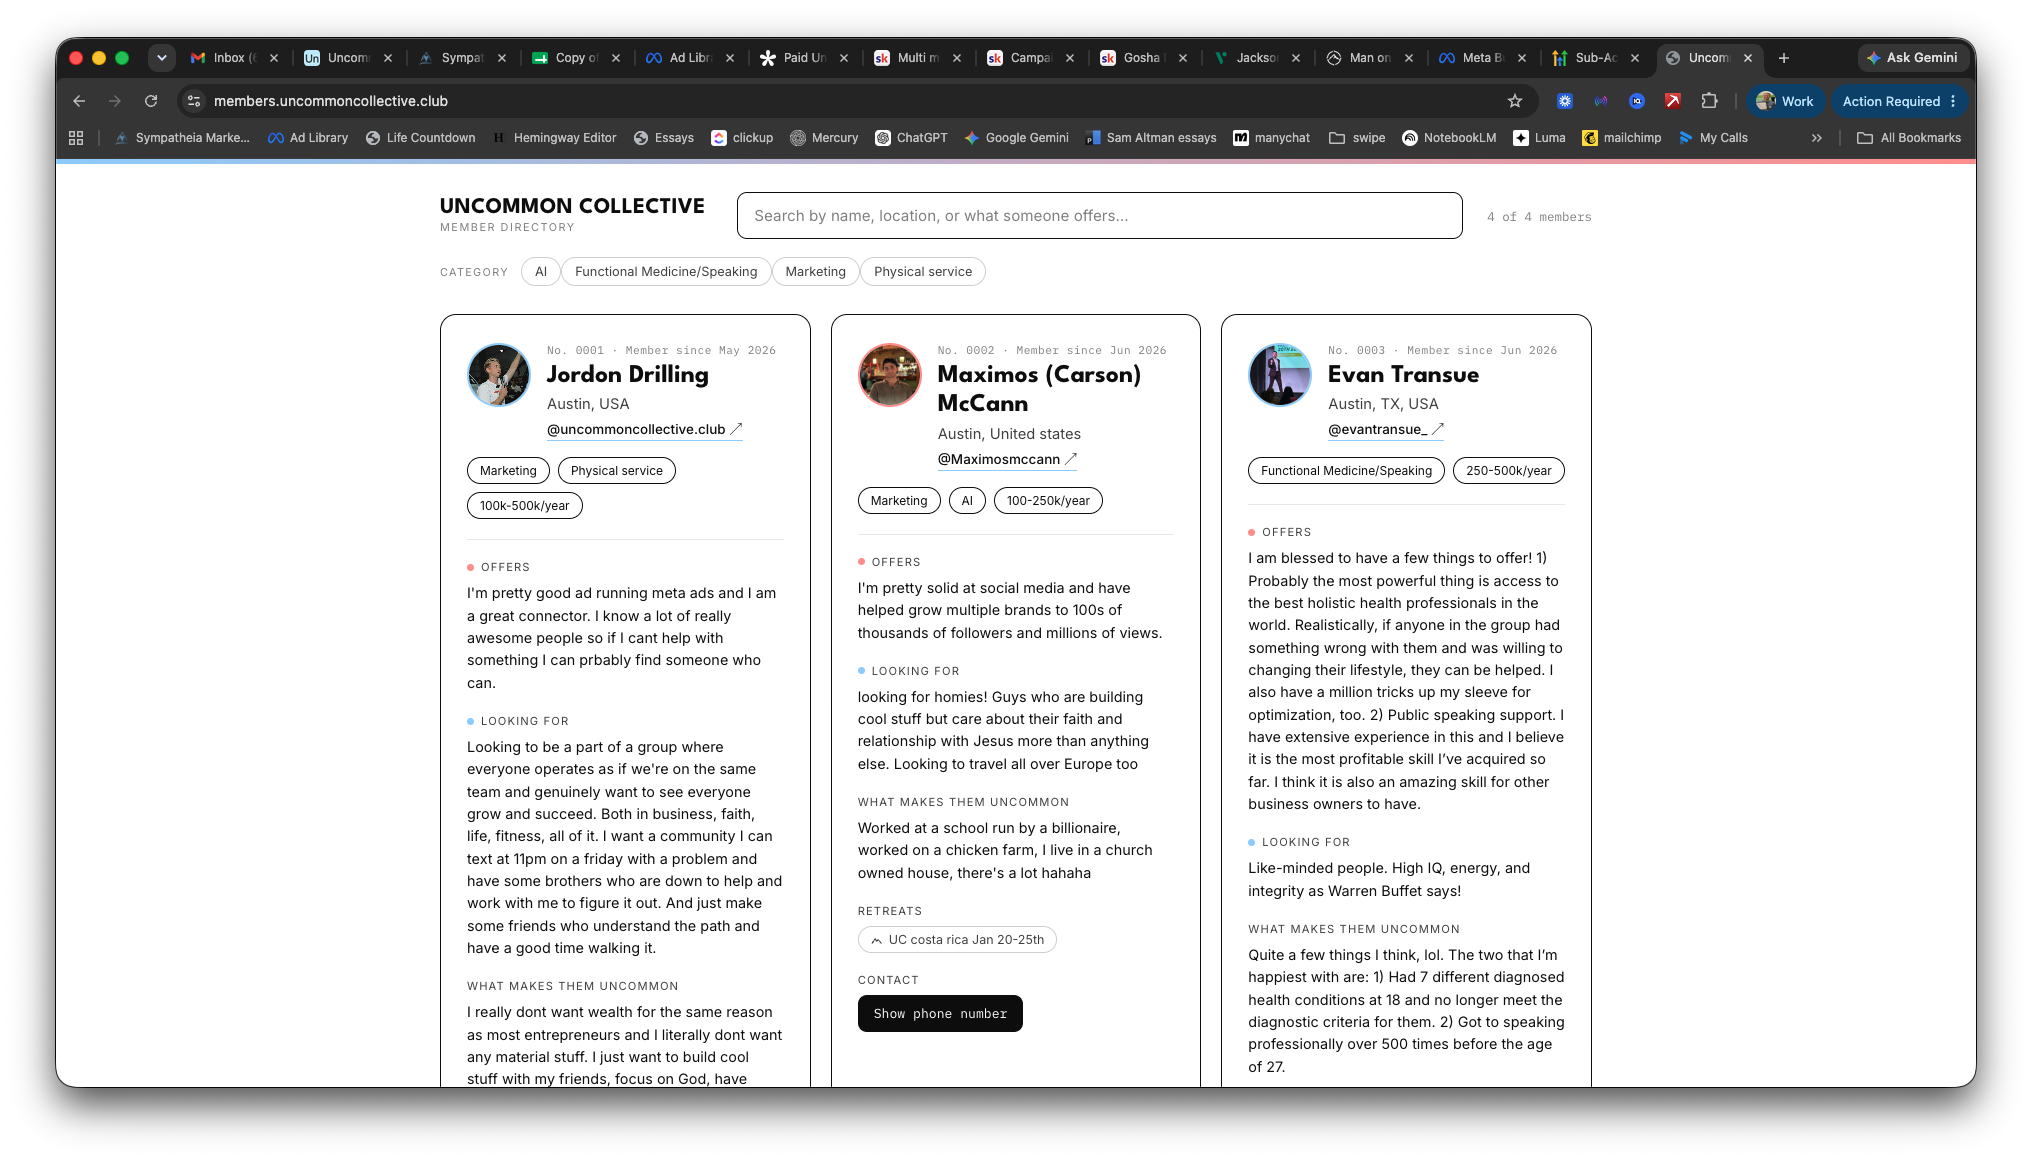Open the NotebookLM bookmark

point(1449,138)
